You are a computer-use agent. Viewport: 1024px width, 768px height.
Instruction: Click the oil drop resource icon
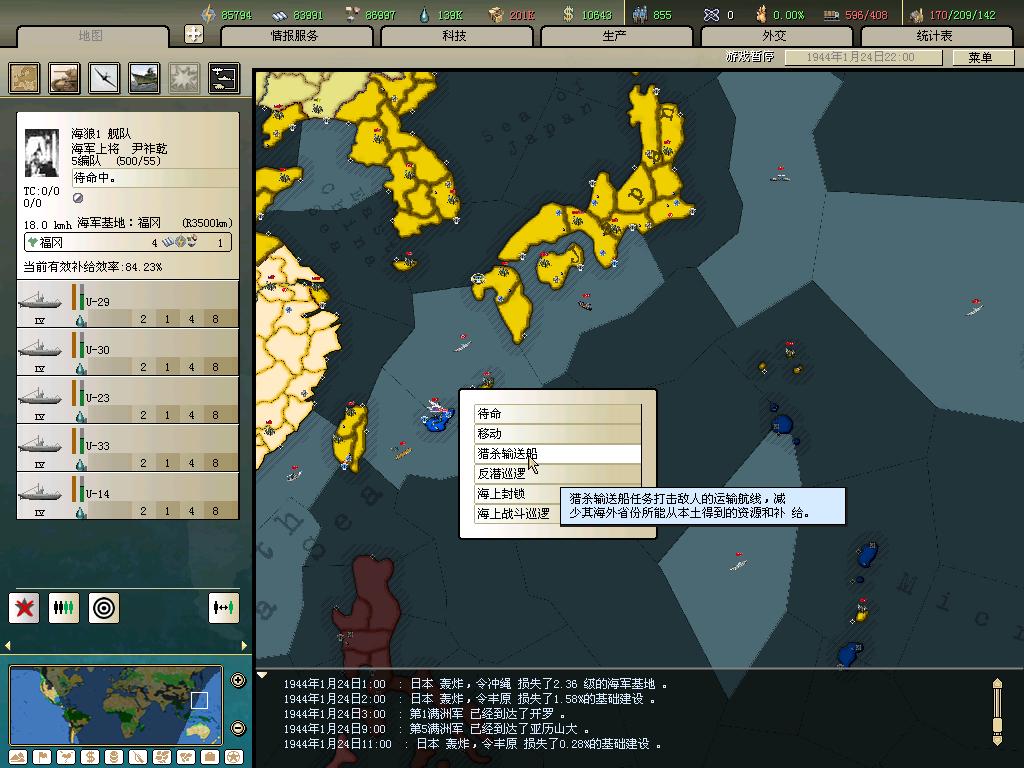[424, 14]
